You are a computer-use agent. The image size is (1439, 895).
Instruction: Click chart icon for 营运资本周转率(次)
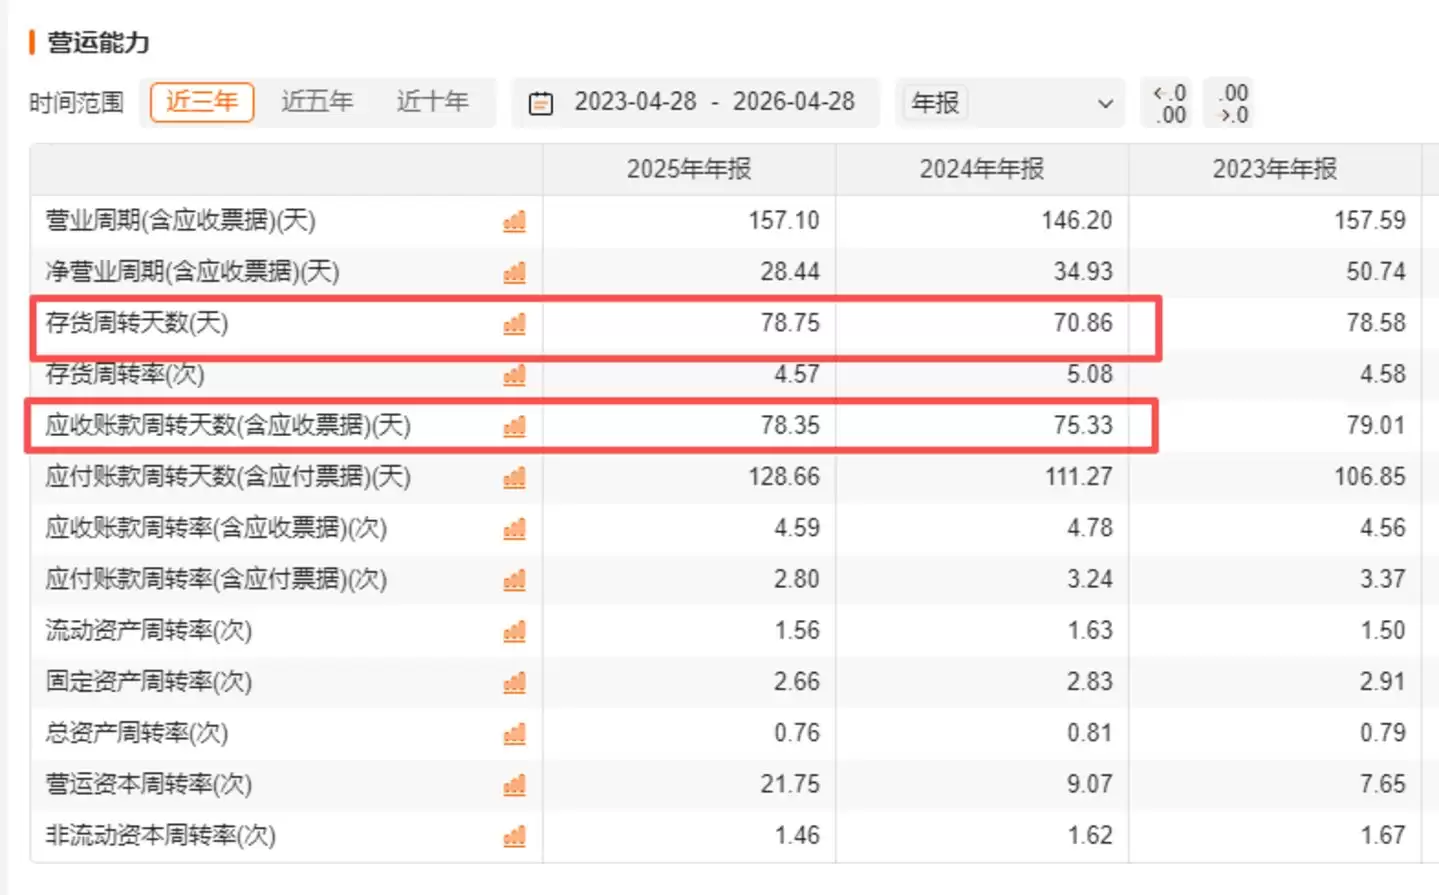coord(514,785)
